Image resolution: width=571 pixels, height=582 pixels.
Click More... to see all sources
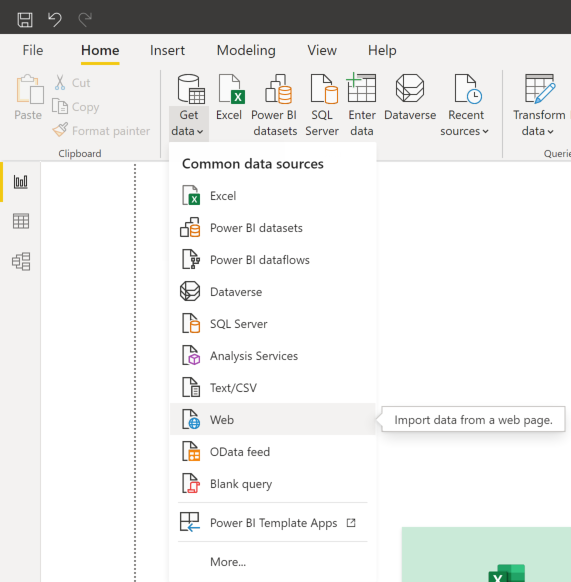(x=273, y=562)
